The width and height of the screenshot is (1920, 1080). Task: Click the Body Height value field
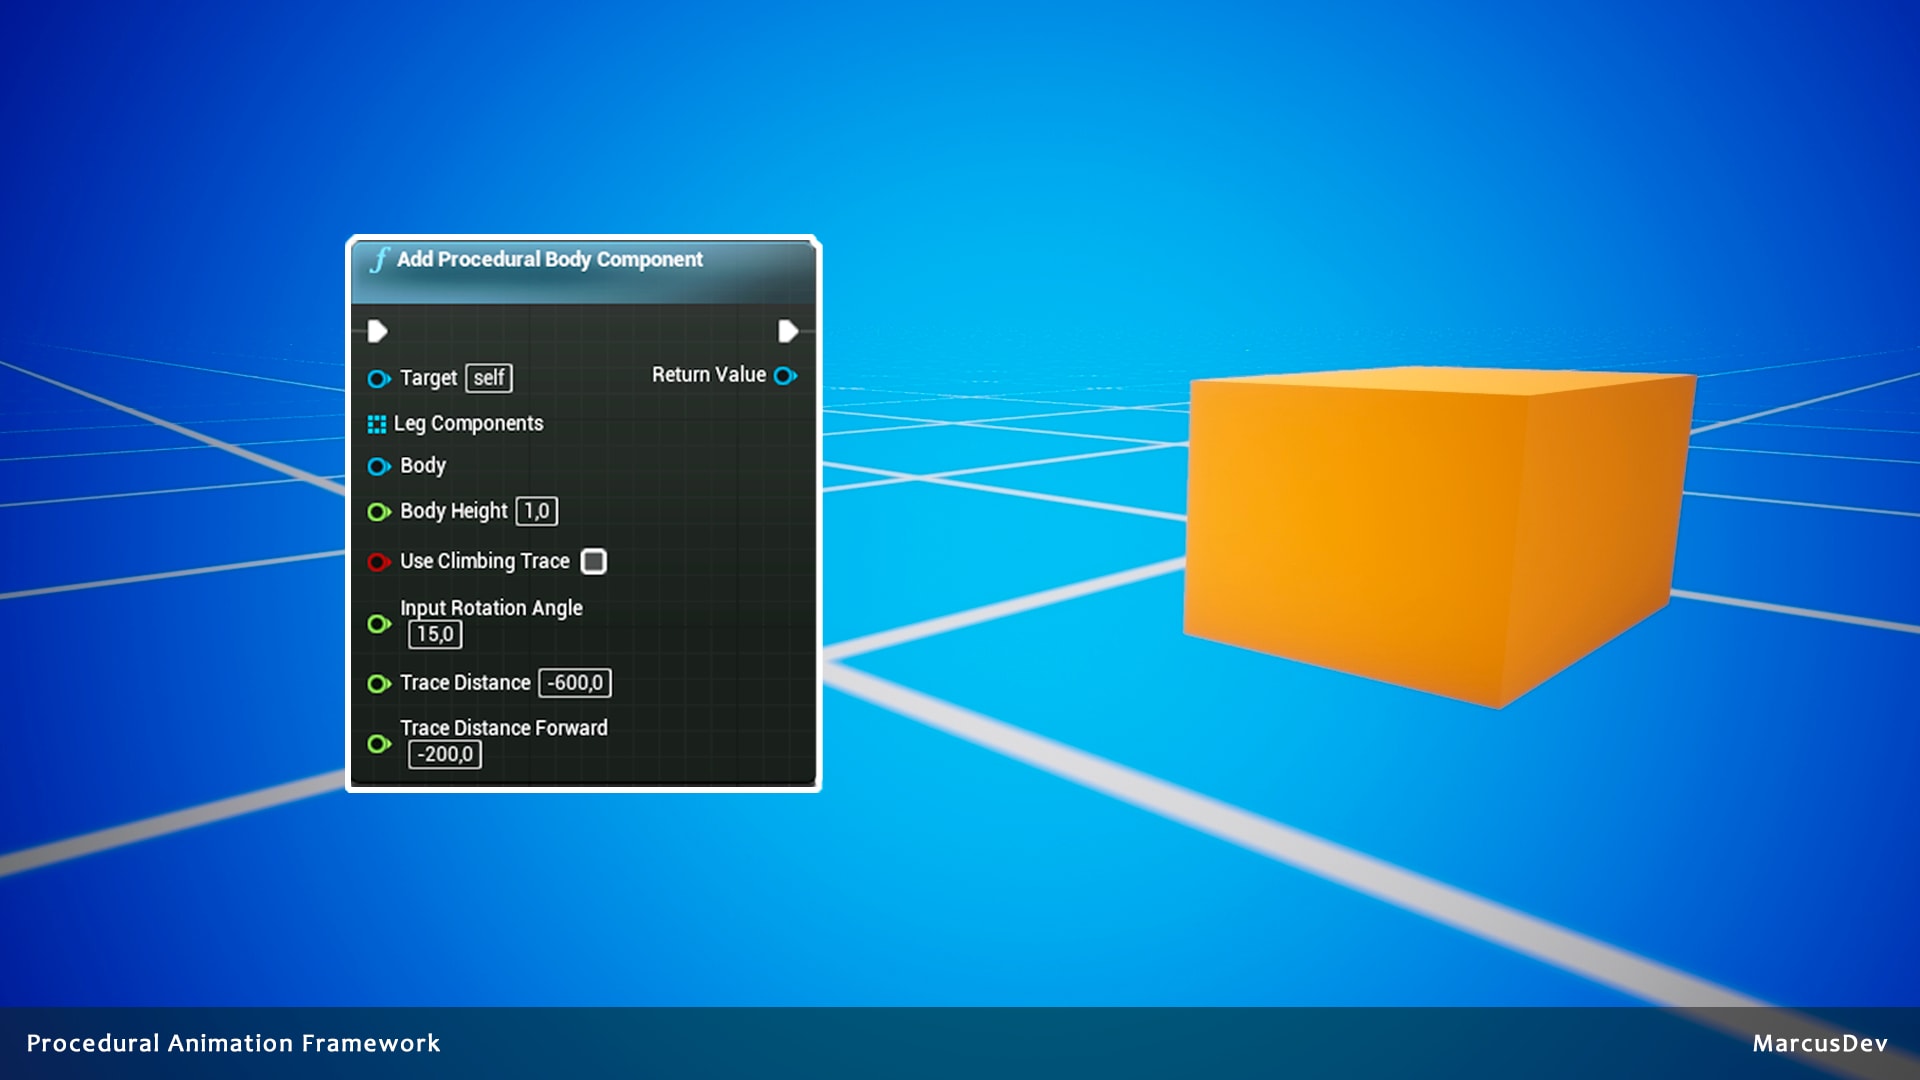point(537,511)
